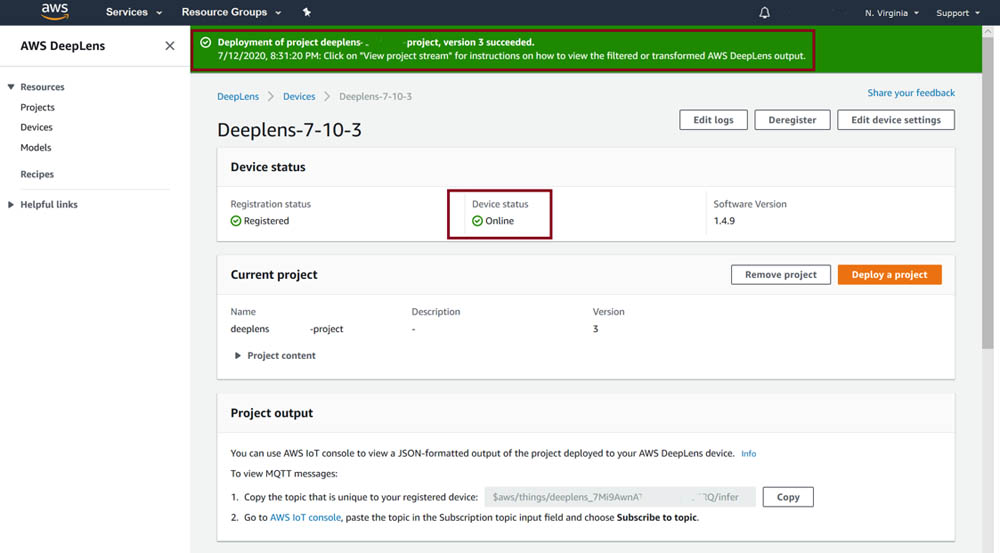Viewport: 1000px width, 553px height.
Task: Click the Online status check icon
Action: click(477, 221)
